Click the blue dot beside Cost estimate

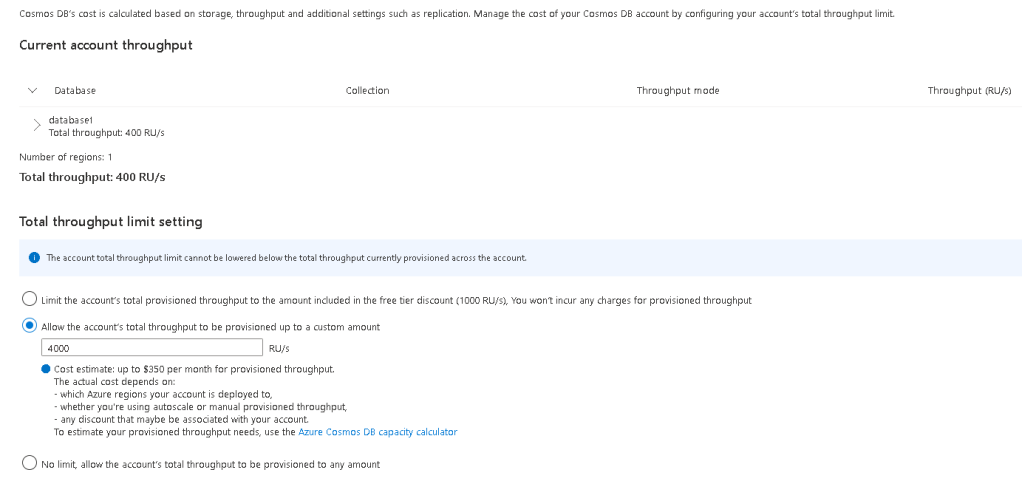46,369
